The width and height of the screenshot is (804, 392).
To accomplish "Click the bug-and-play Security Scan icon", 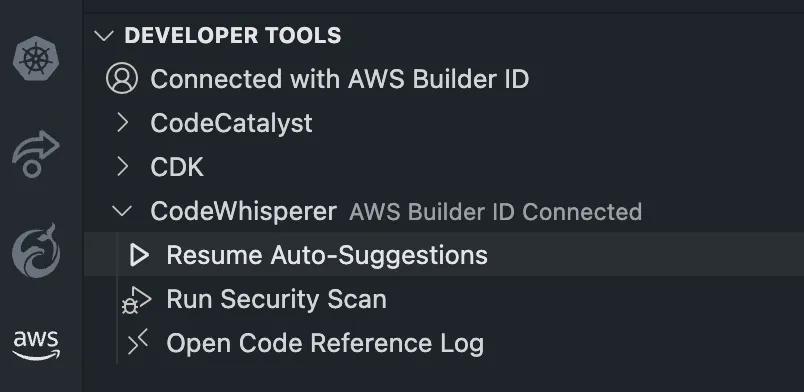I will click(136, 300).
